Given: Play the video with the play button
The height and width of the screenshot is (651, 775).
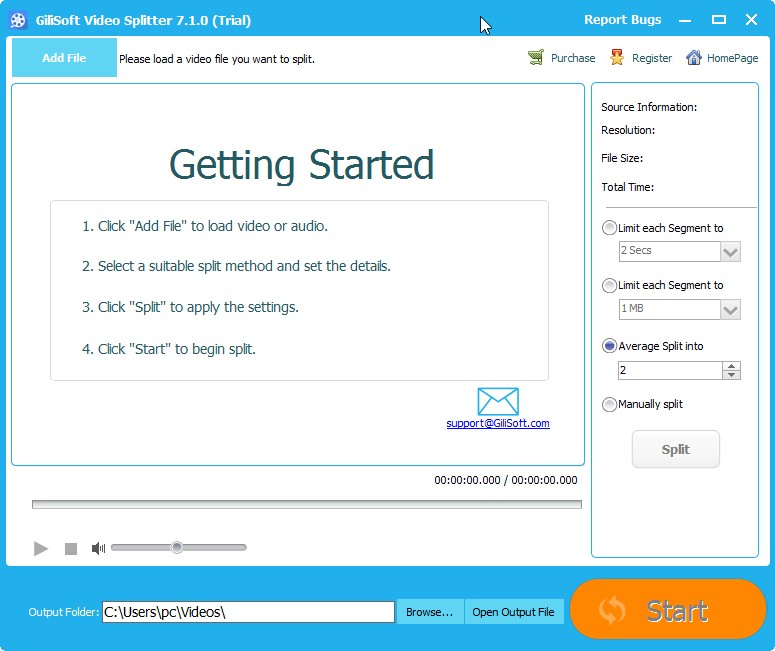Looking at the screenshot, I should pyautogui.click(x=41, y=548).
